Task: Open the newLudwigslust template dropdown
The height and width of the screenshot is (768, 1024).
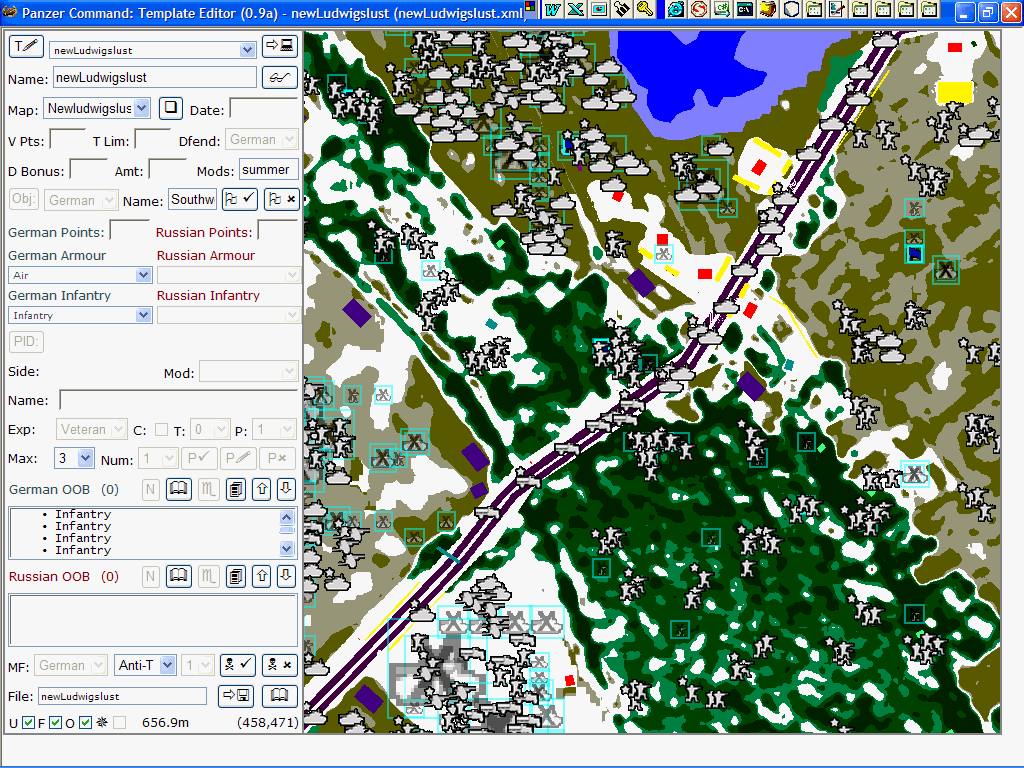Action: coord(247,50)
